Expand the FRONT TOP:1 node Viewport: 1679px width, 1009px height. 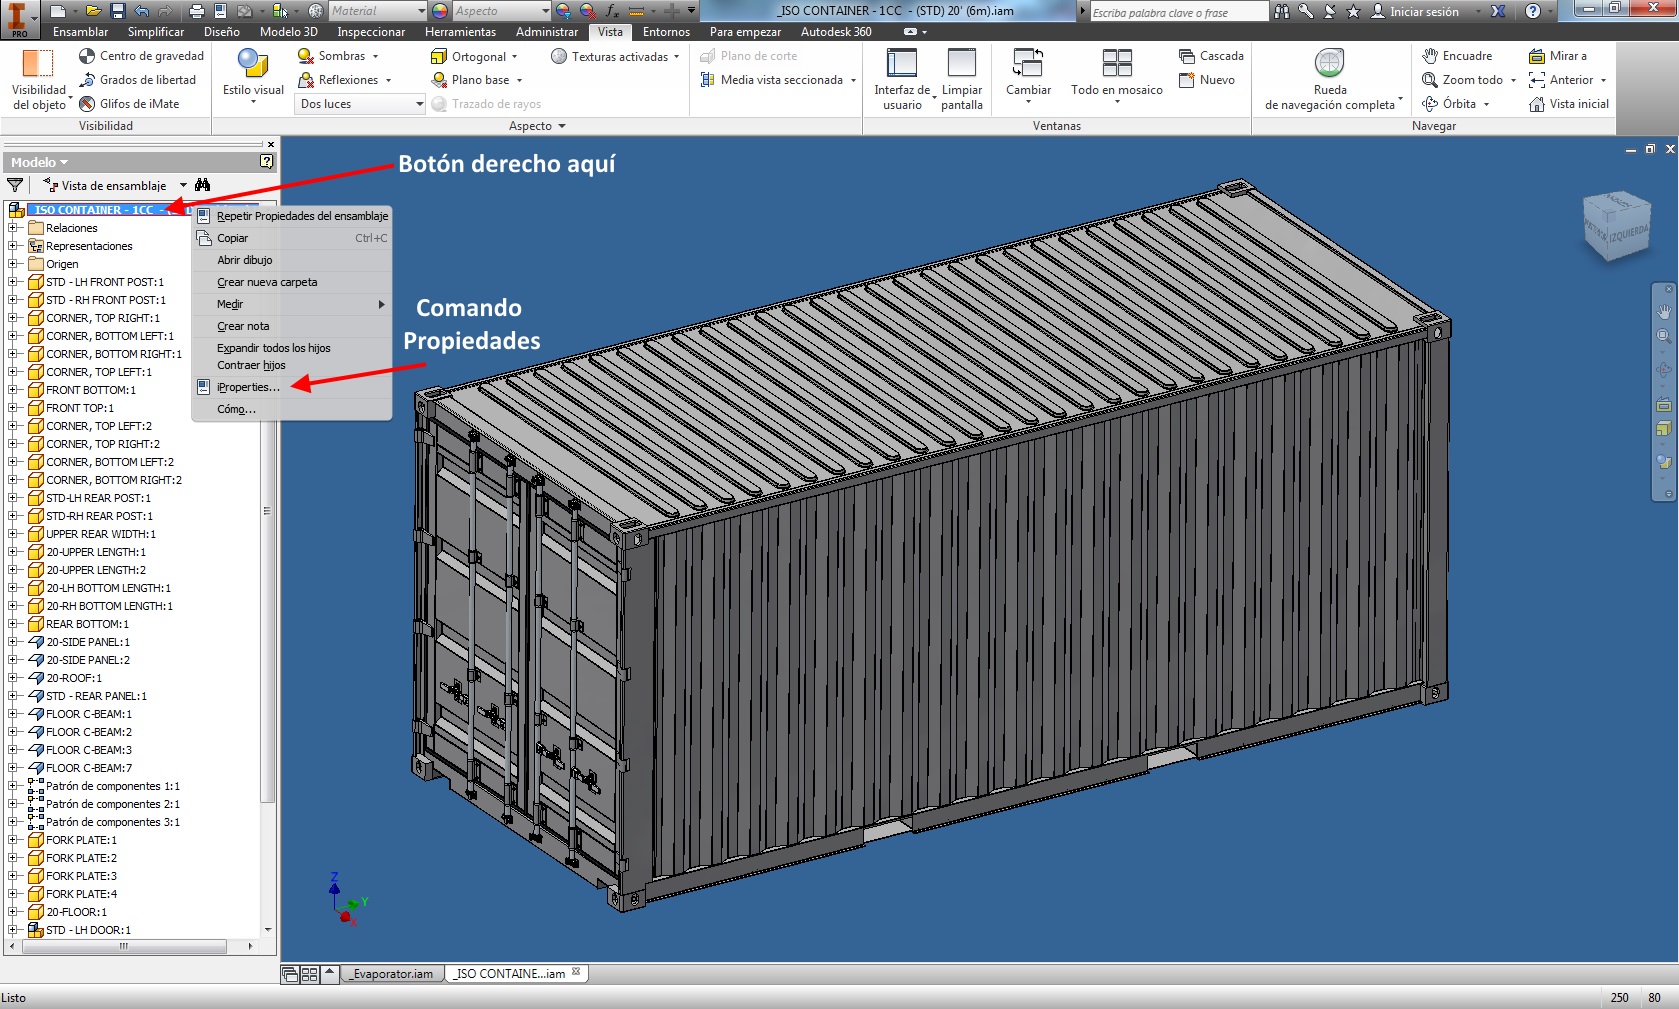pyautogui.click(x=14, y=408)
